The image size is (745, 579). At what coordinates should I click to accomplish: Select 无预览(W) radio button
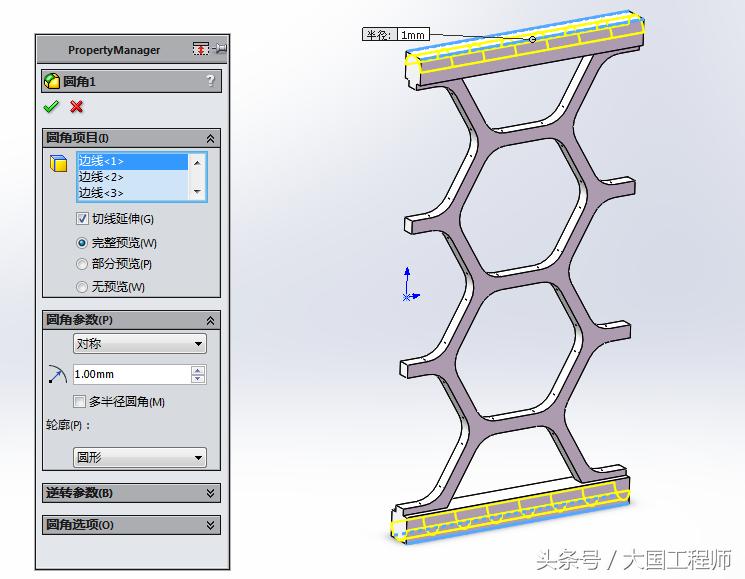[x=82, y=287]
